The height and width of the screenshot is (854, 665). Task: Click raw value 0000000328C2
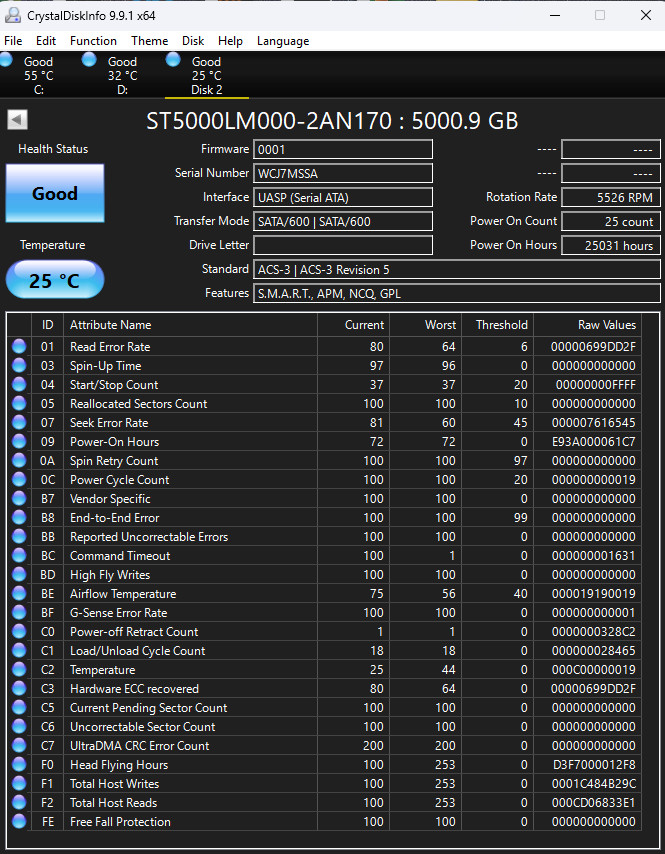point(593,632)
